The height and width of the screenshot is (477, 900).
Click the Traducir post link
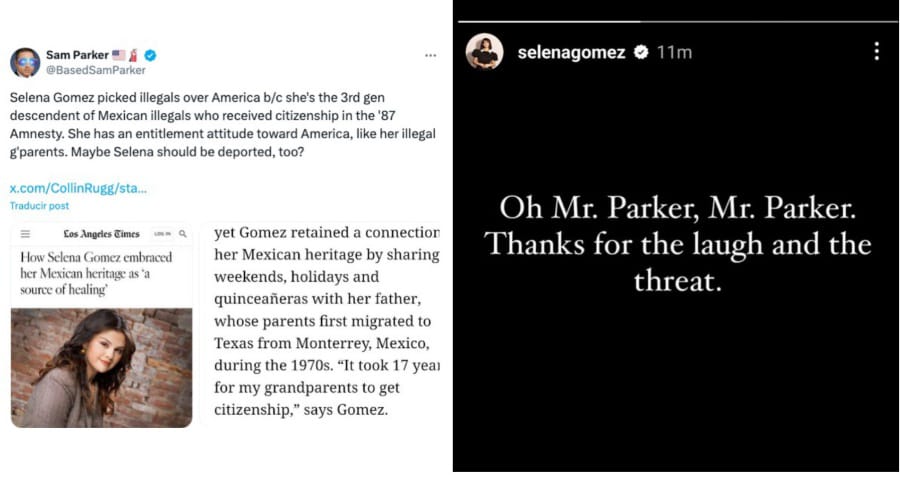[40, 205]
